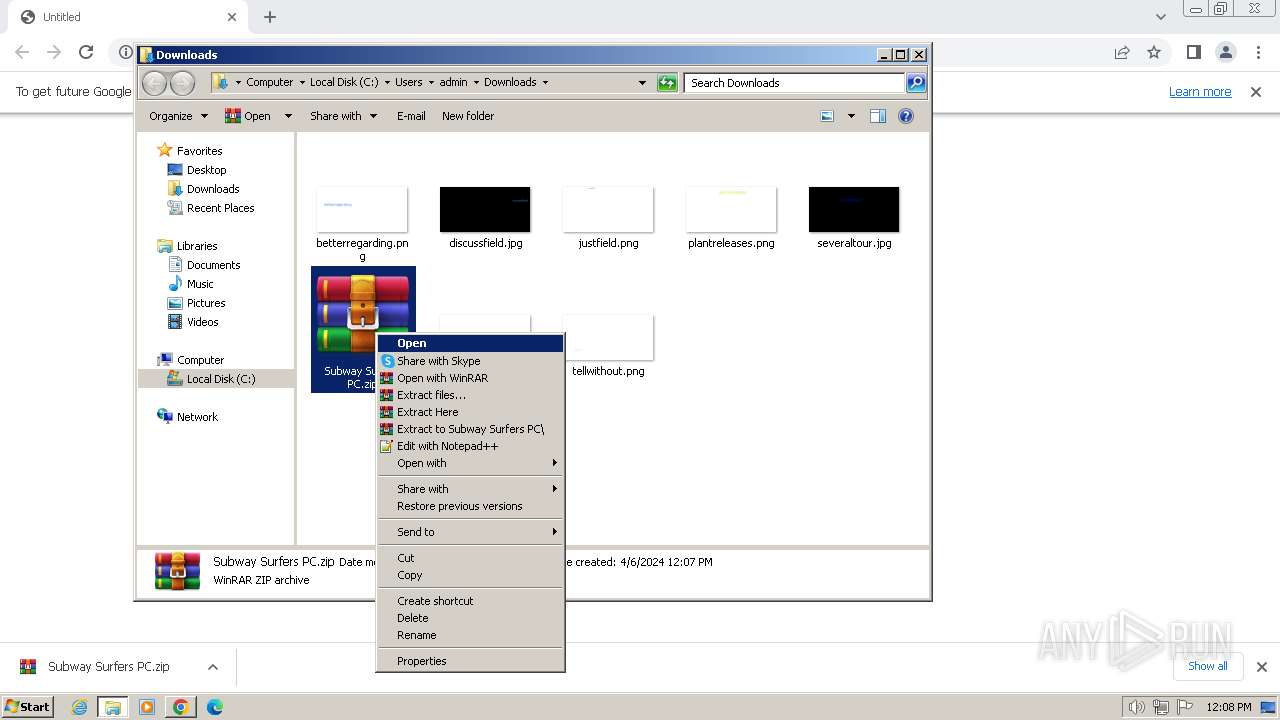Open Recent Places in navigation pane
Image resolution: width=1280 pixels, height=720 pixels.
click(x=220, y=208)
